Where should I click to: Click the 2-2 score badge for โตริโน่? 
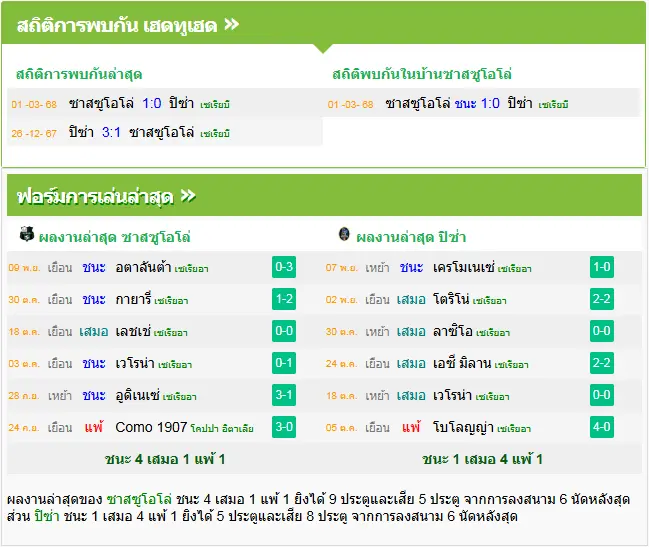coord(602,299)
